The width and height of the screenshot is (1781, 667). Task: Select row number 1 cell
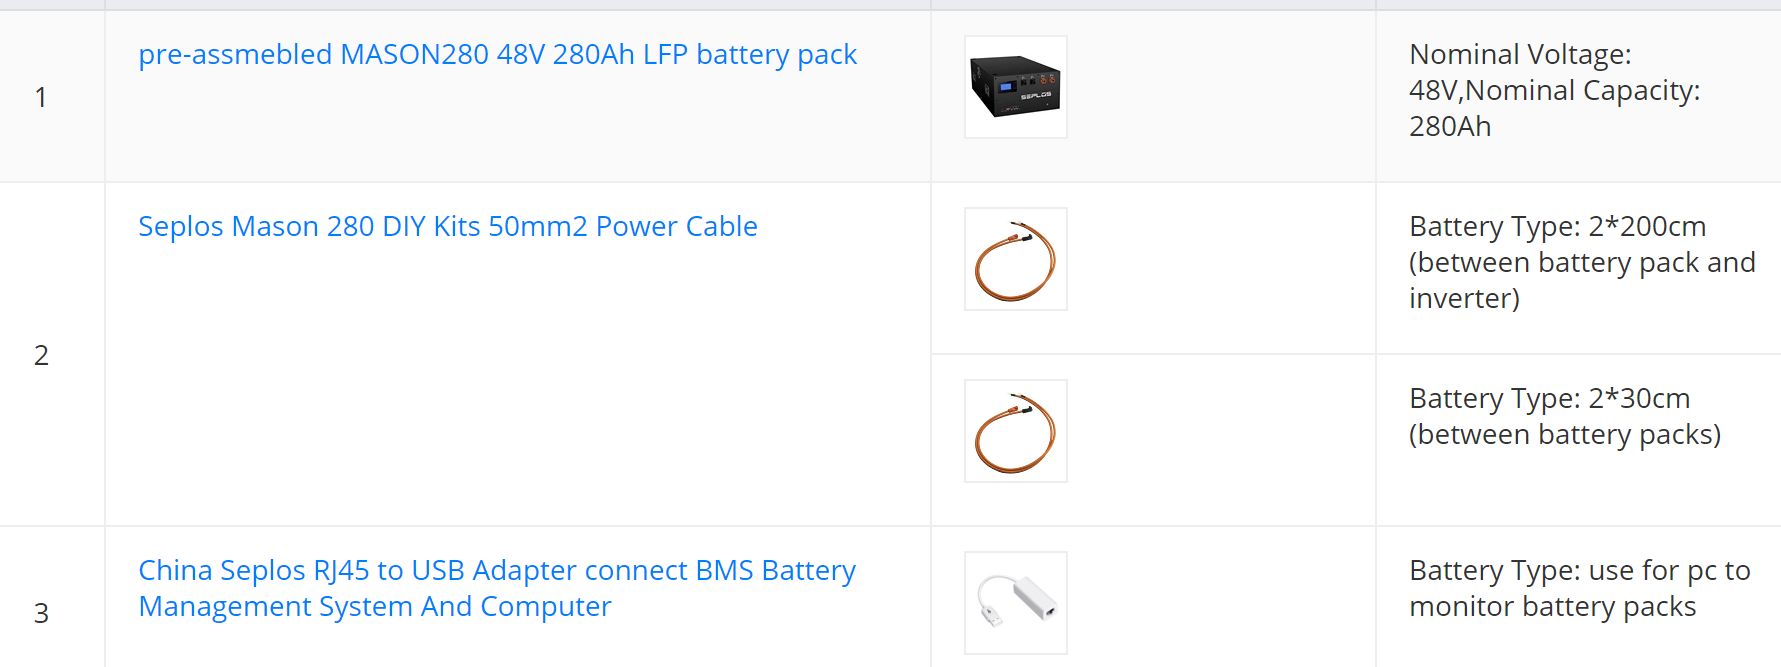coord(52,97)
